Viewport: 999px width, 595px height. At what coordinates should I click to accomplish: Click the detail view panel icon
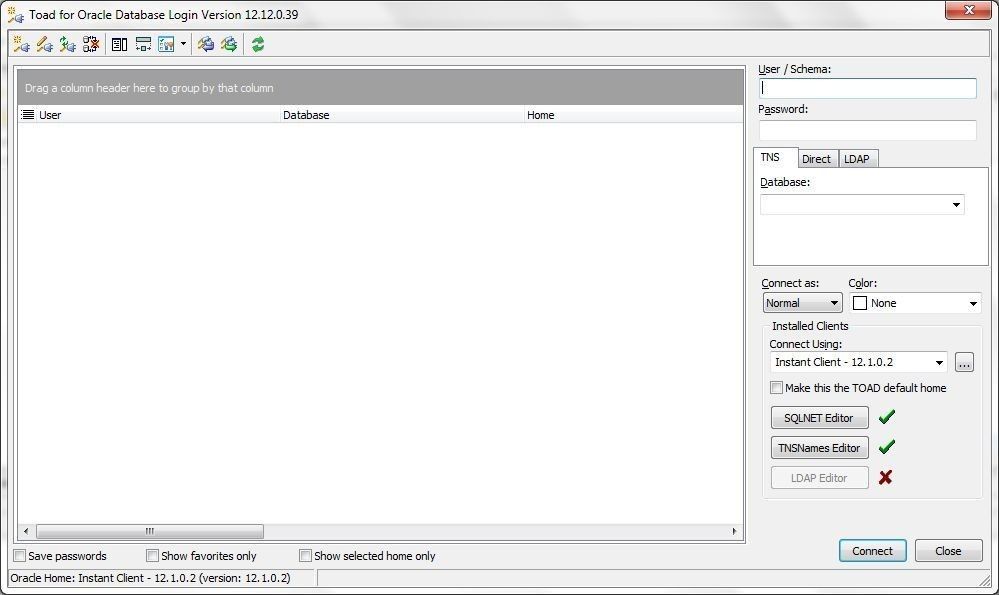coord(119,44)
